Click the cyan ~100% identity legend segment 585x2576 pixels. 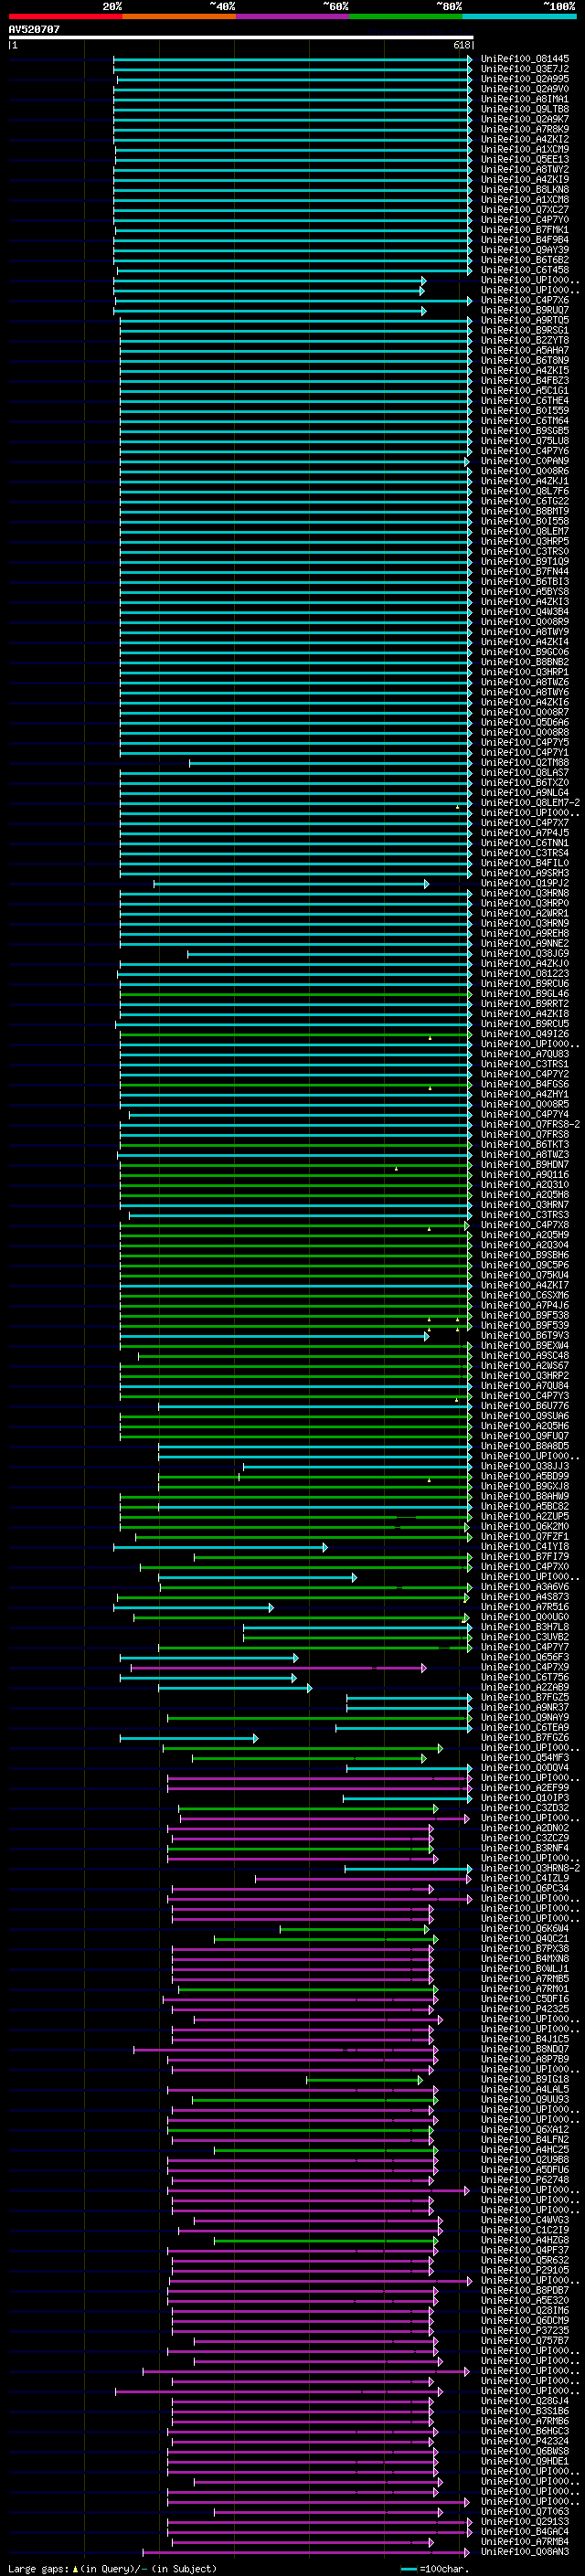(519, 17)
